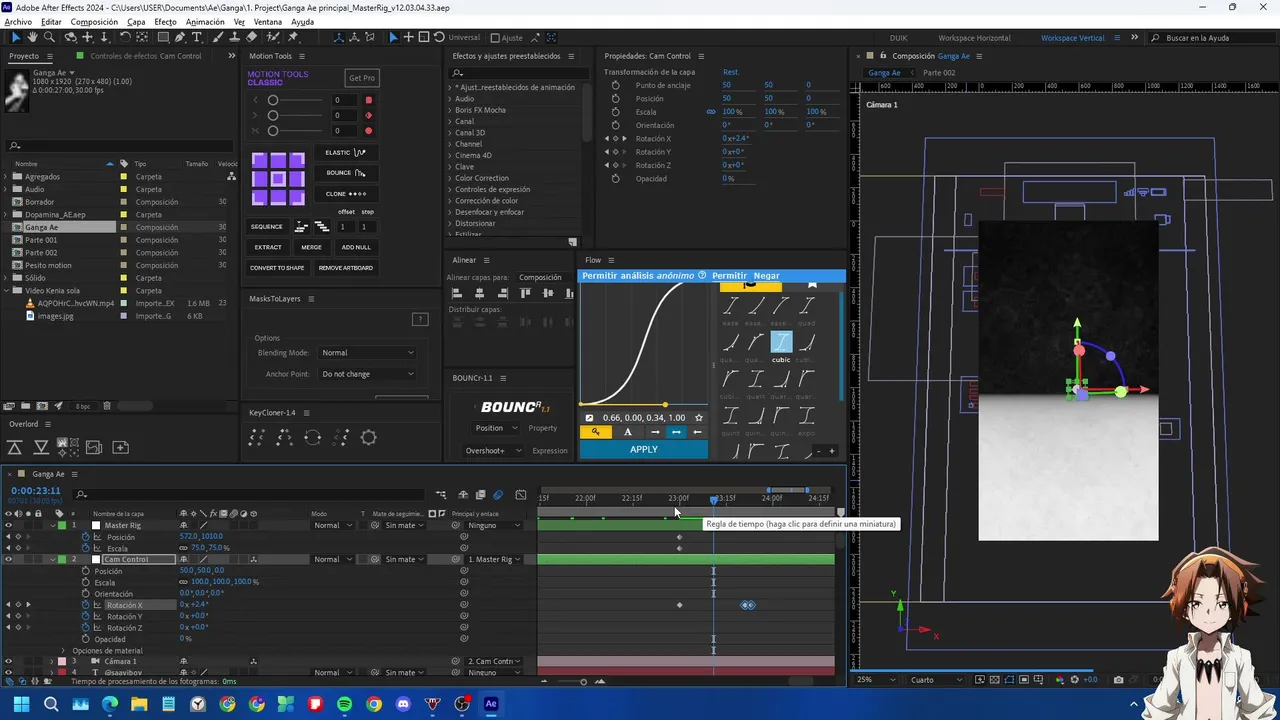Click the ELASTIC button in Motion Tools
The width and height of the screenshot is (1280, 720).
tap(346, 153)
